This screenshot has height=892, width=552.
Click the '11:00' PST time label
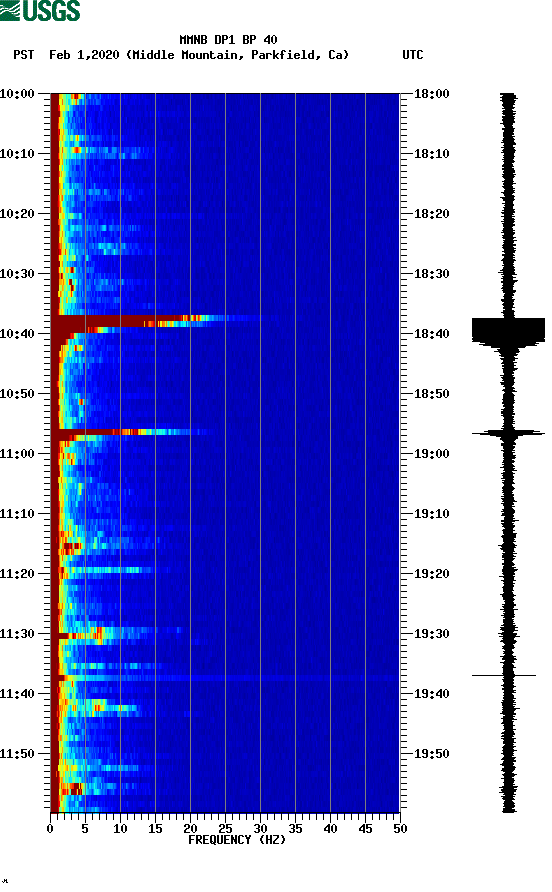pos(17,454)
